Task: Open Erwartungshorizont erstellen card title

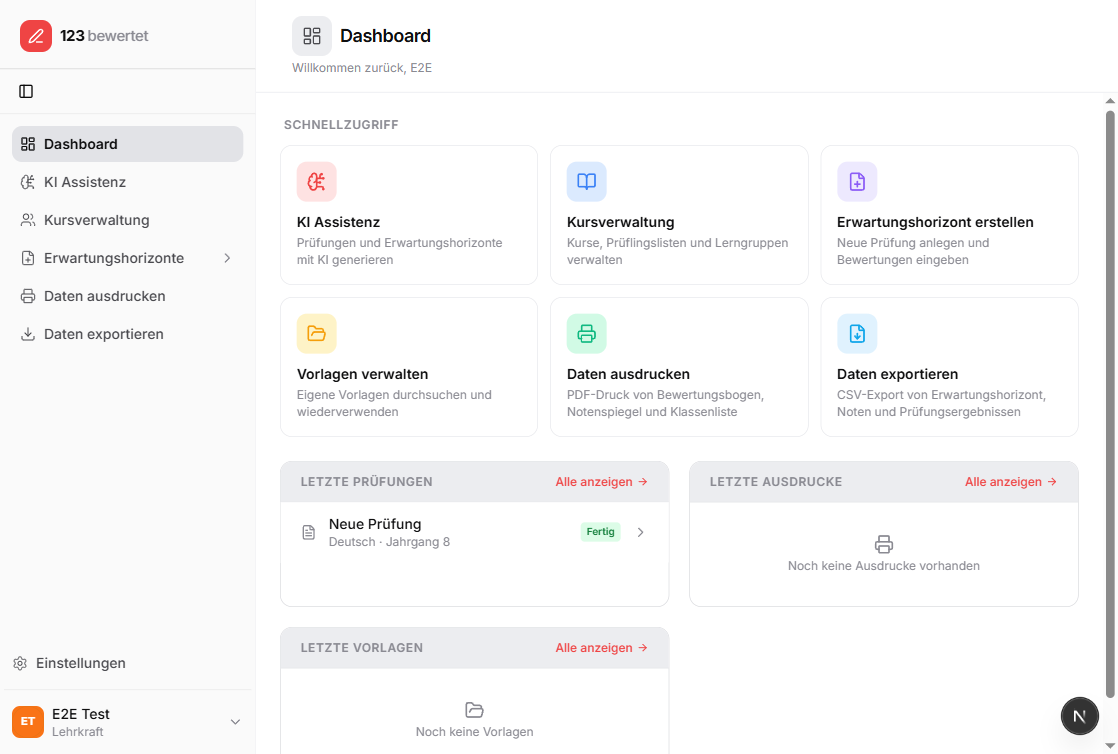Action: (x=935, y=222)
